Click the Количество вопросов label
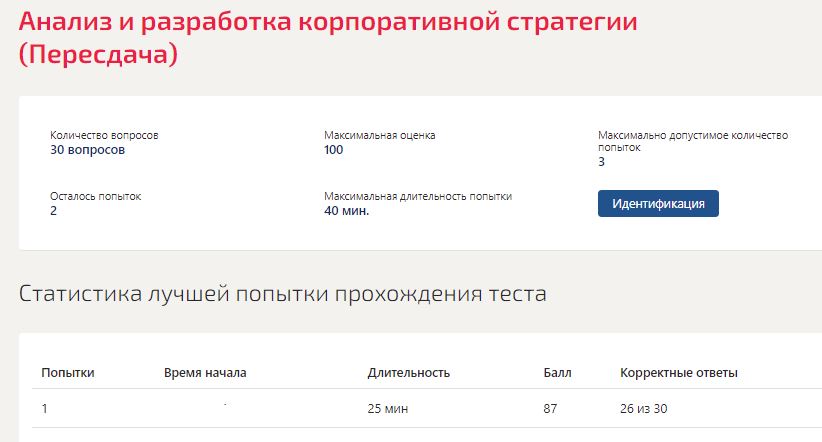The image size is (822, 442). pos(104,135)
